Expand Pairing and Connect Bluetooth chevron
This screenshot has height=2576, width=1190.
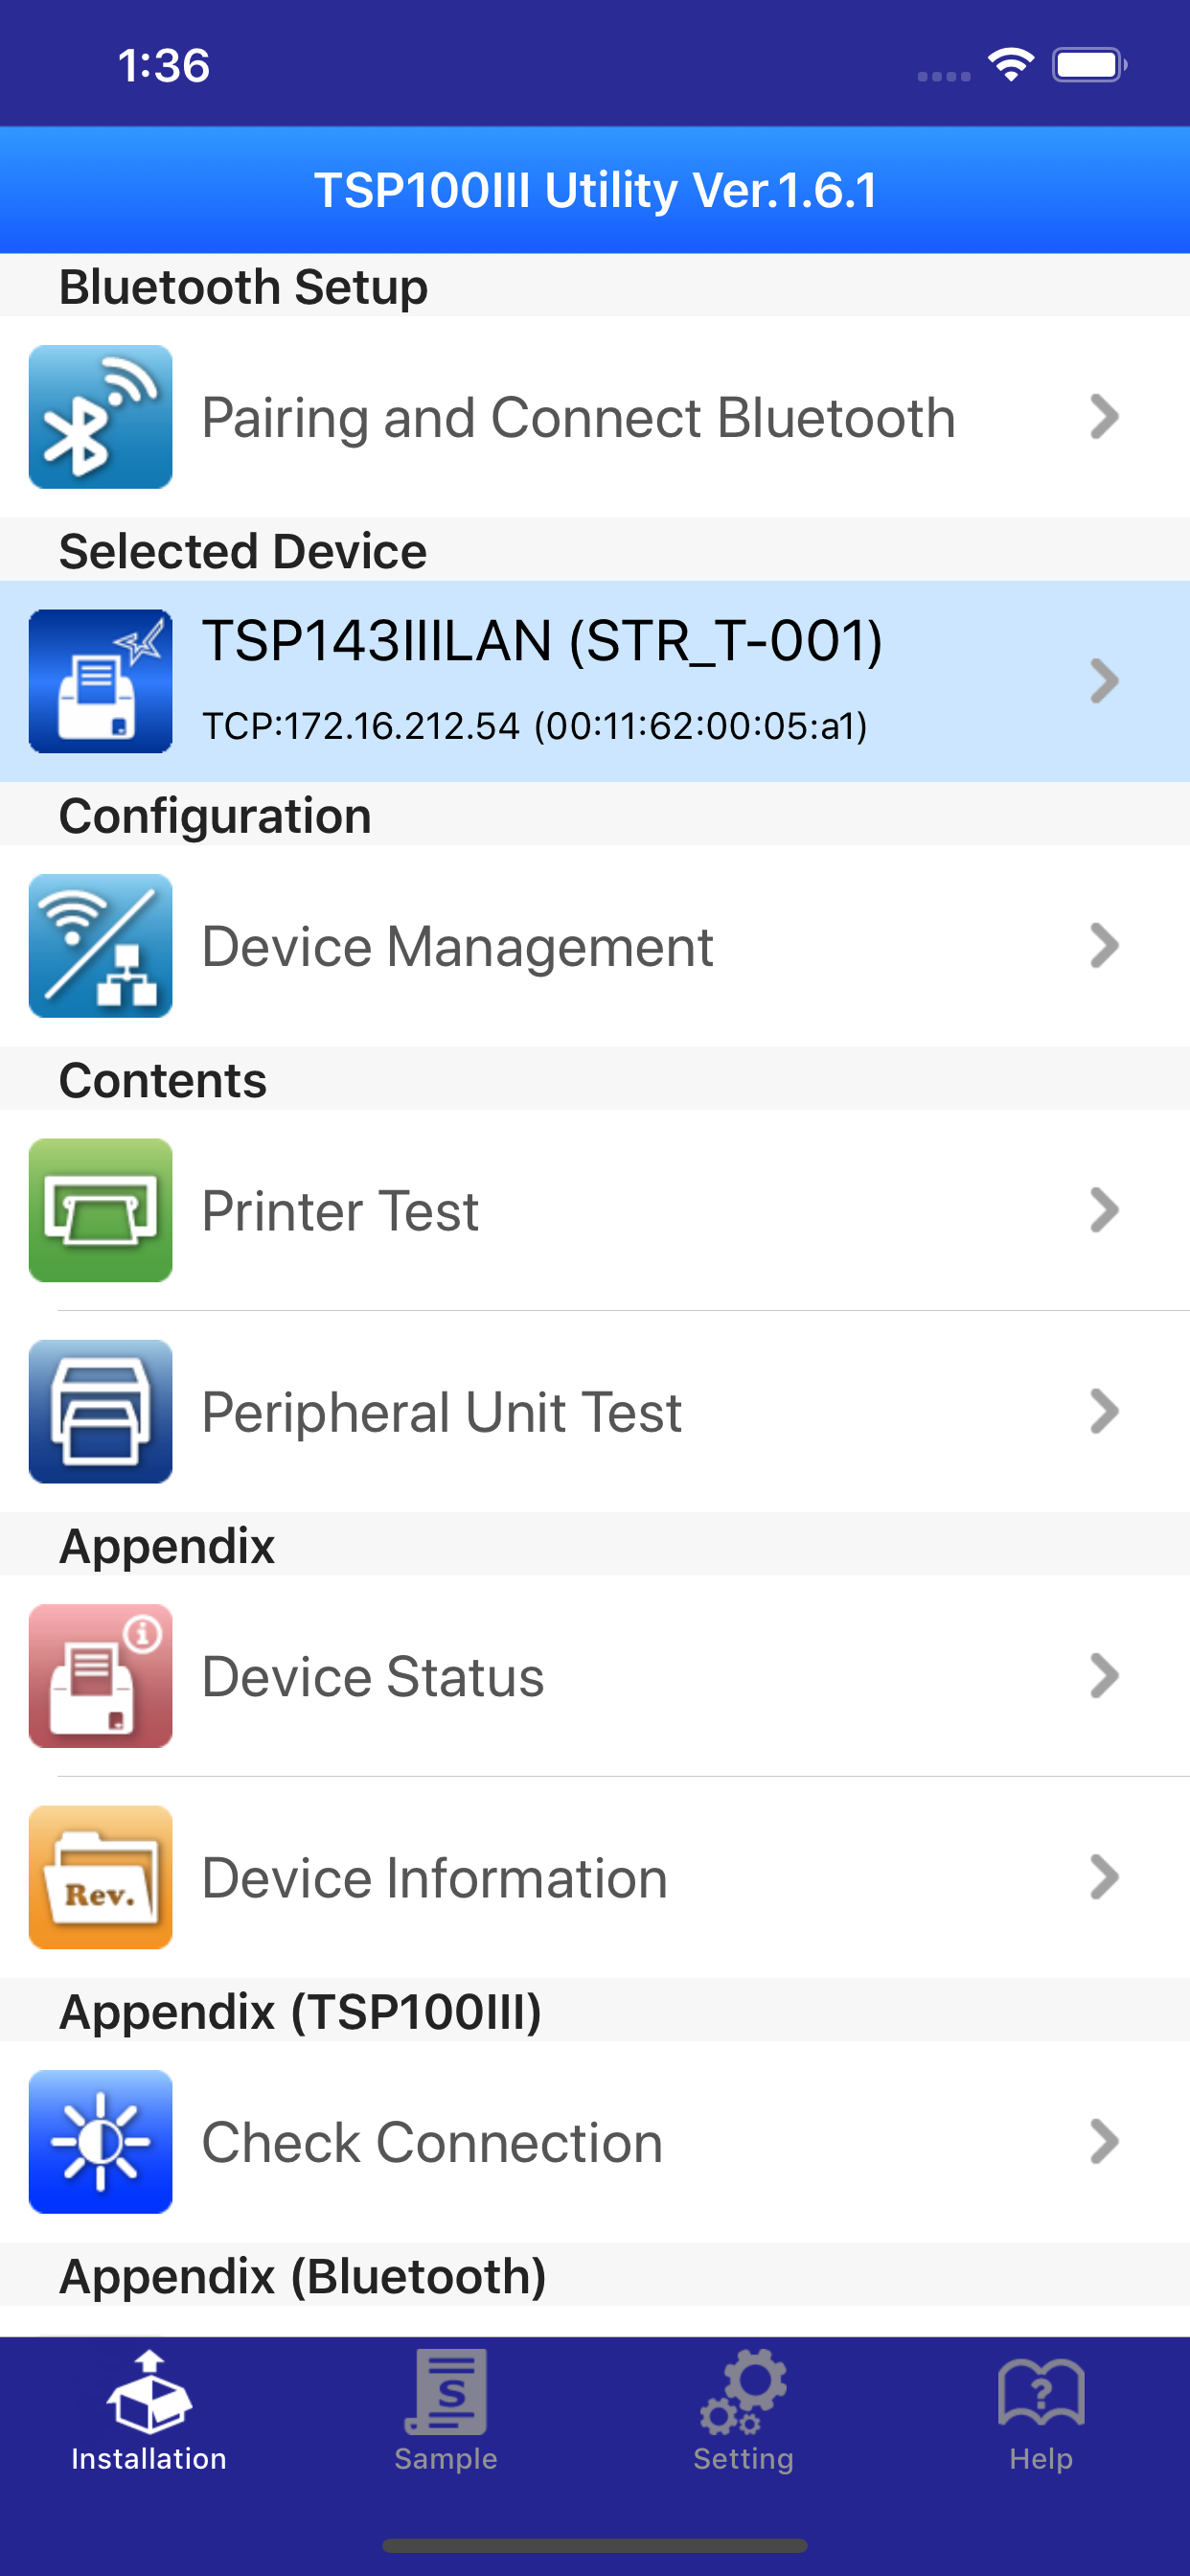click(x=1103, y=417)
